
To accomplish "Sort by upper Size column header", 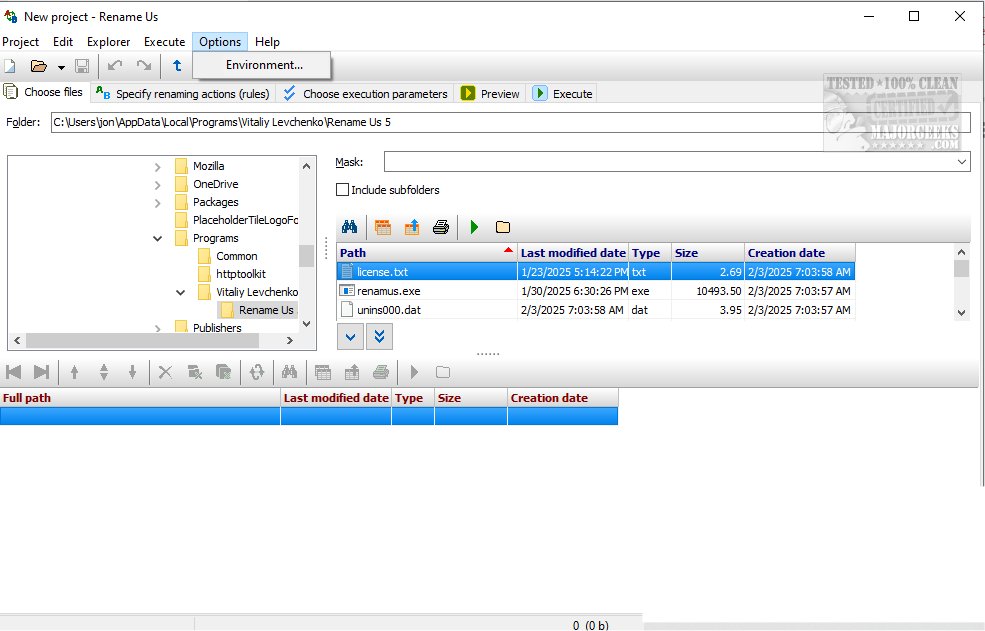I will tap(708, 253).
